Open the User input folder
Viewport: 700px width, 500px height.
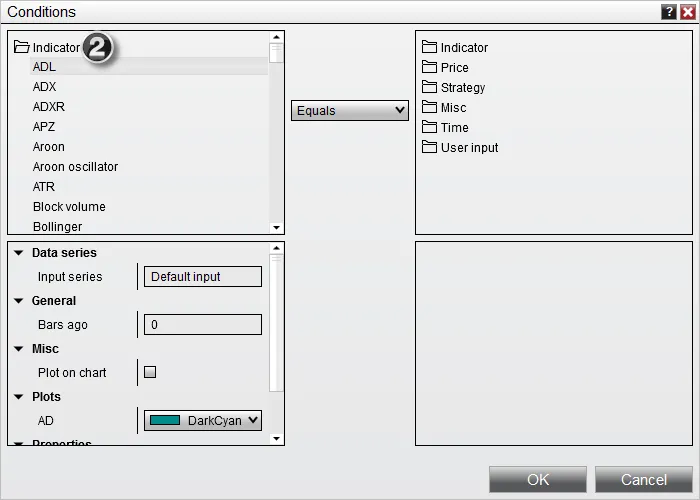pos(460,147)
